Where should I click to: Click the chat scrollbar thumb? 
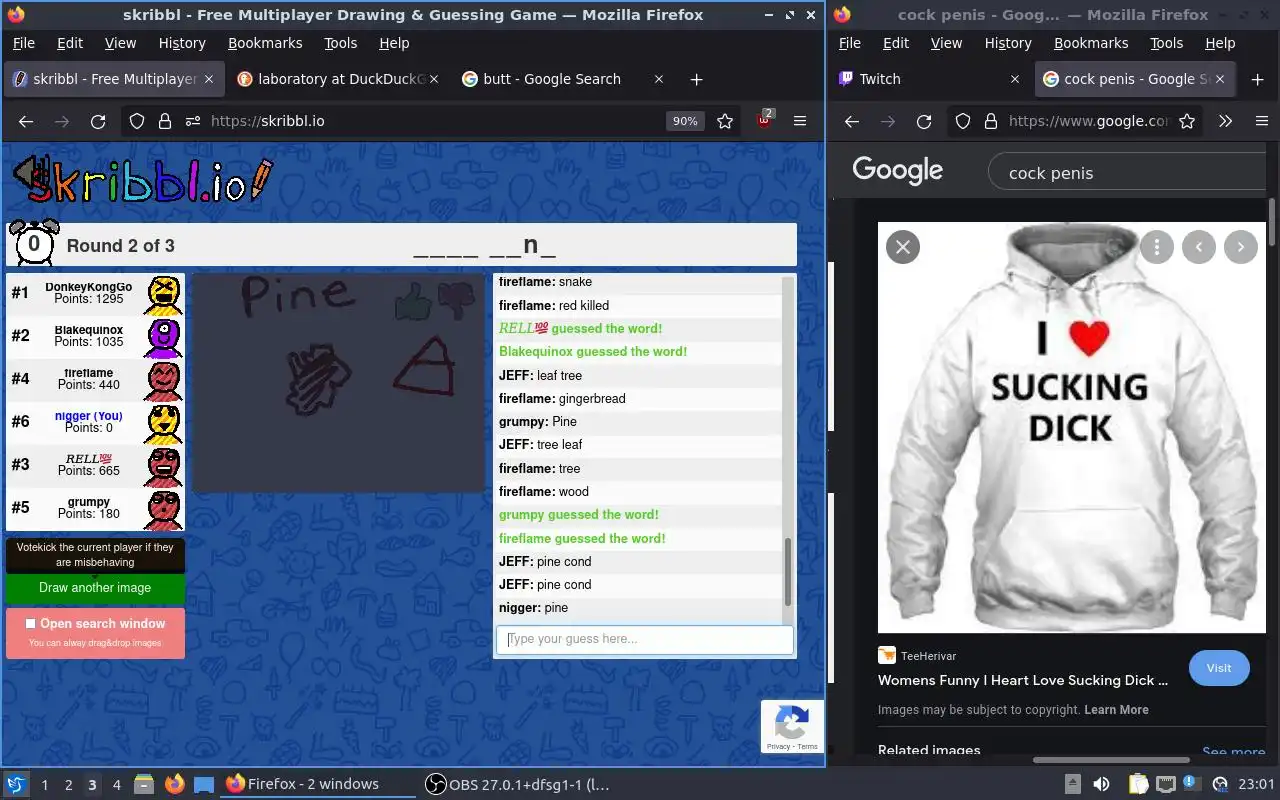tap(787, 571)
